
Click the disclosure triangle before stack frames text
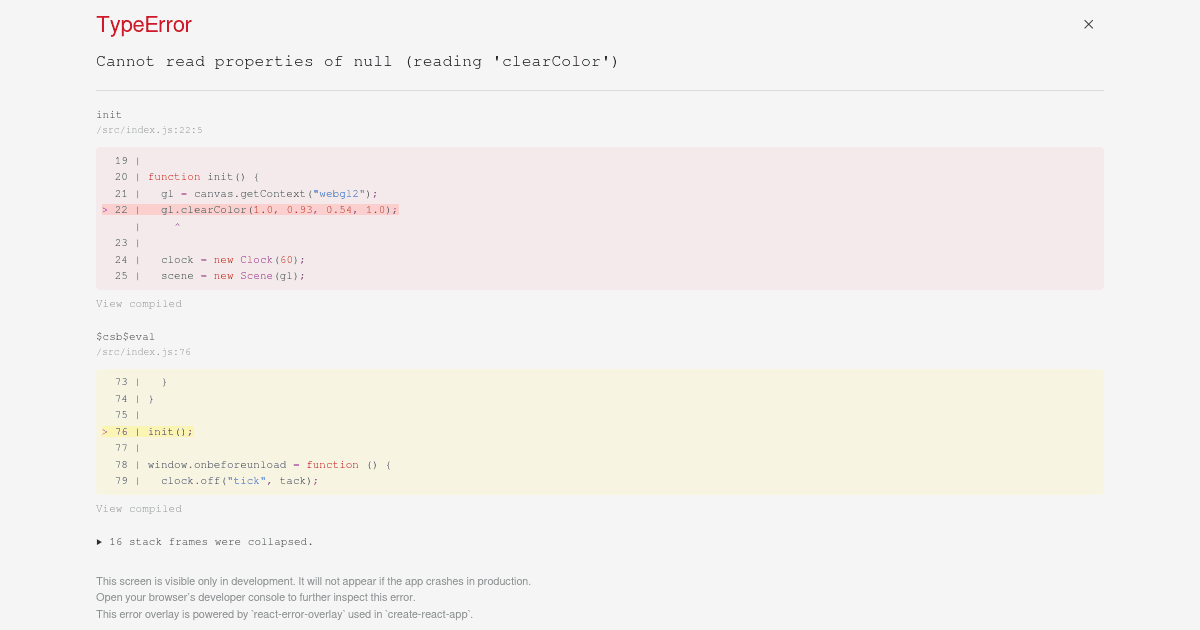(x=99, y=541)
